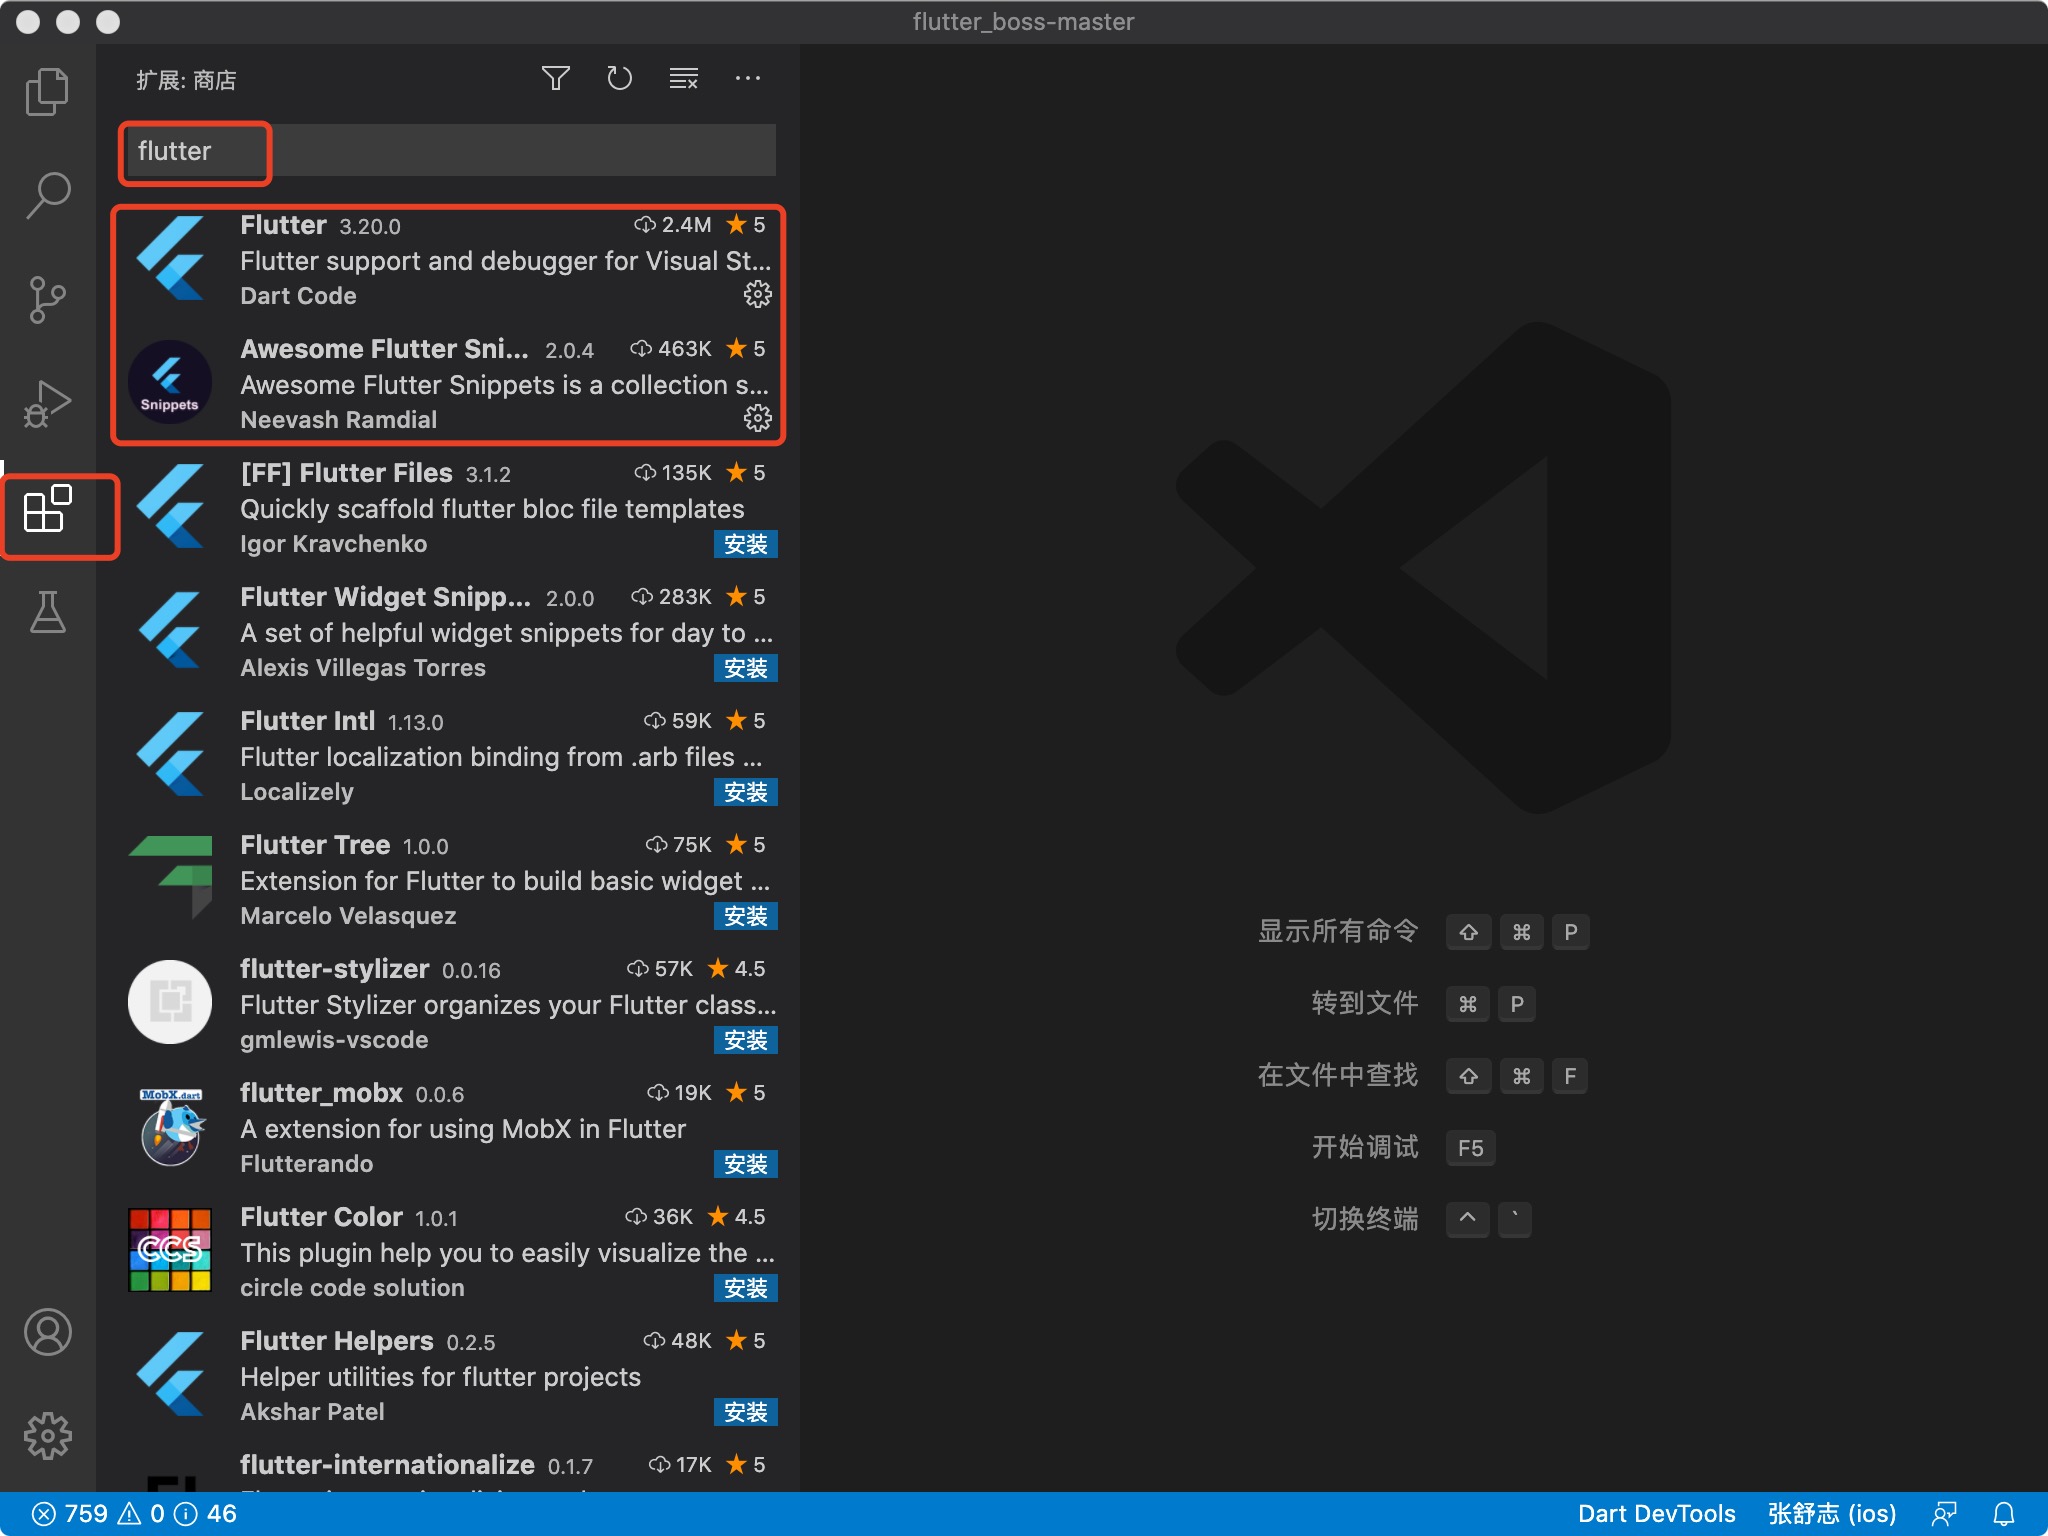Viewport: 2048px width, 1536px height.
Task: Click the Flutter extension logo
Action: [x=170, y=258]
